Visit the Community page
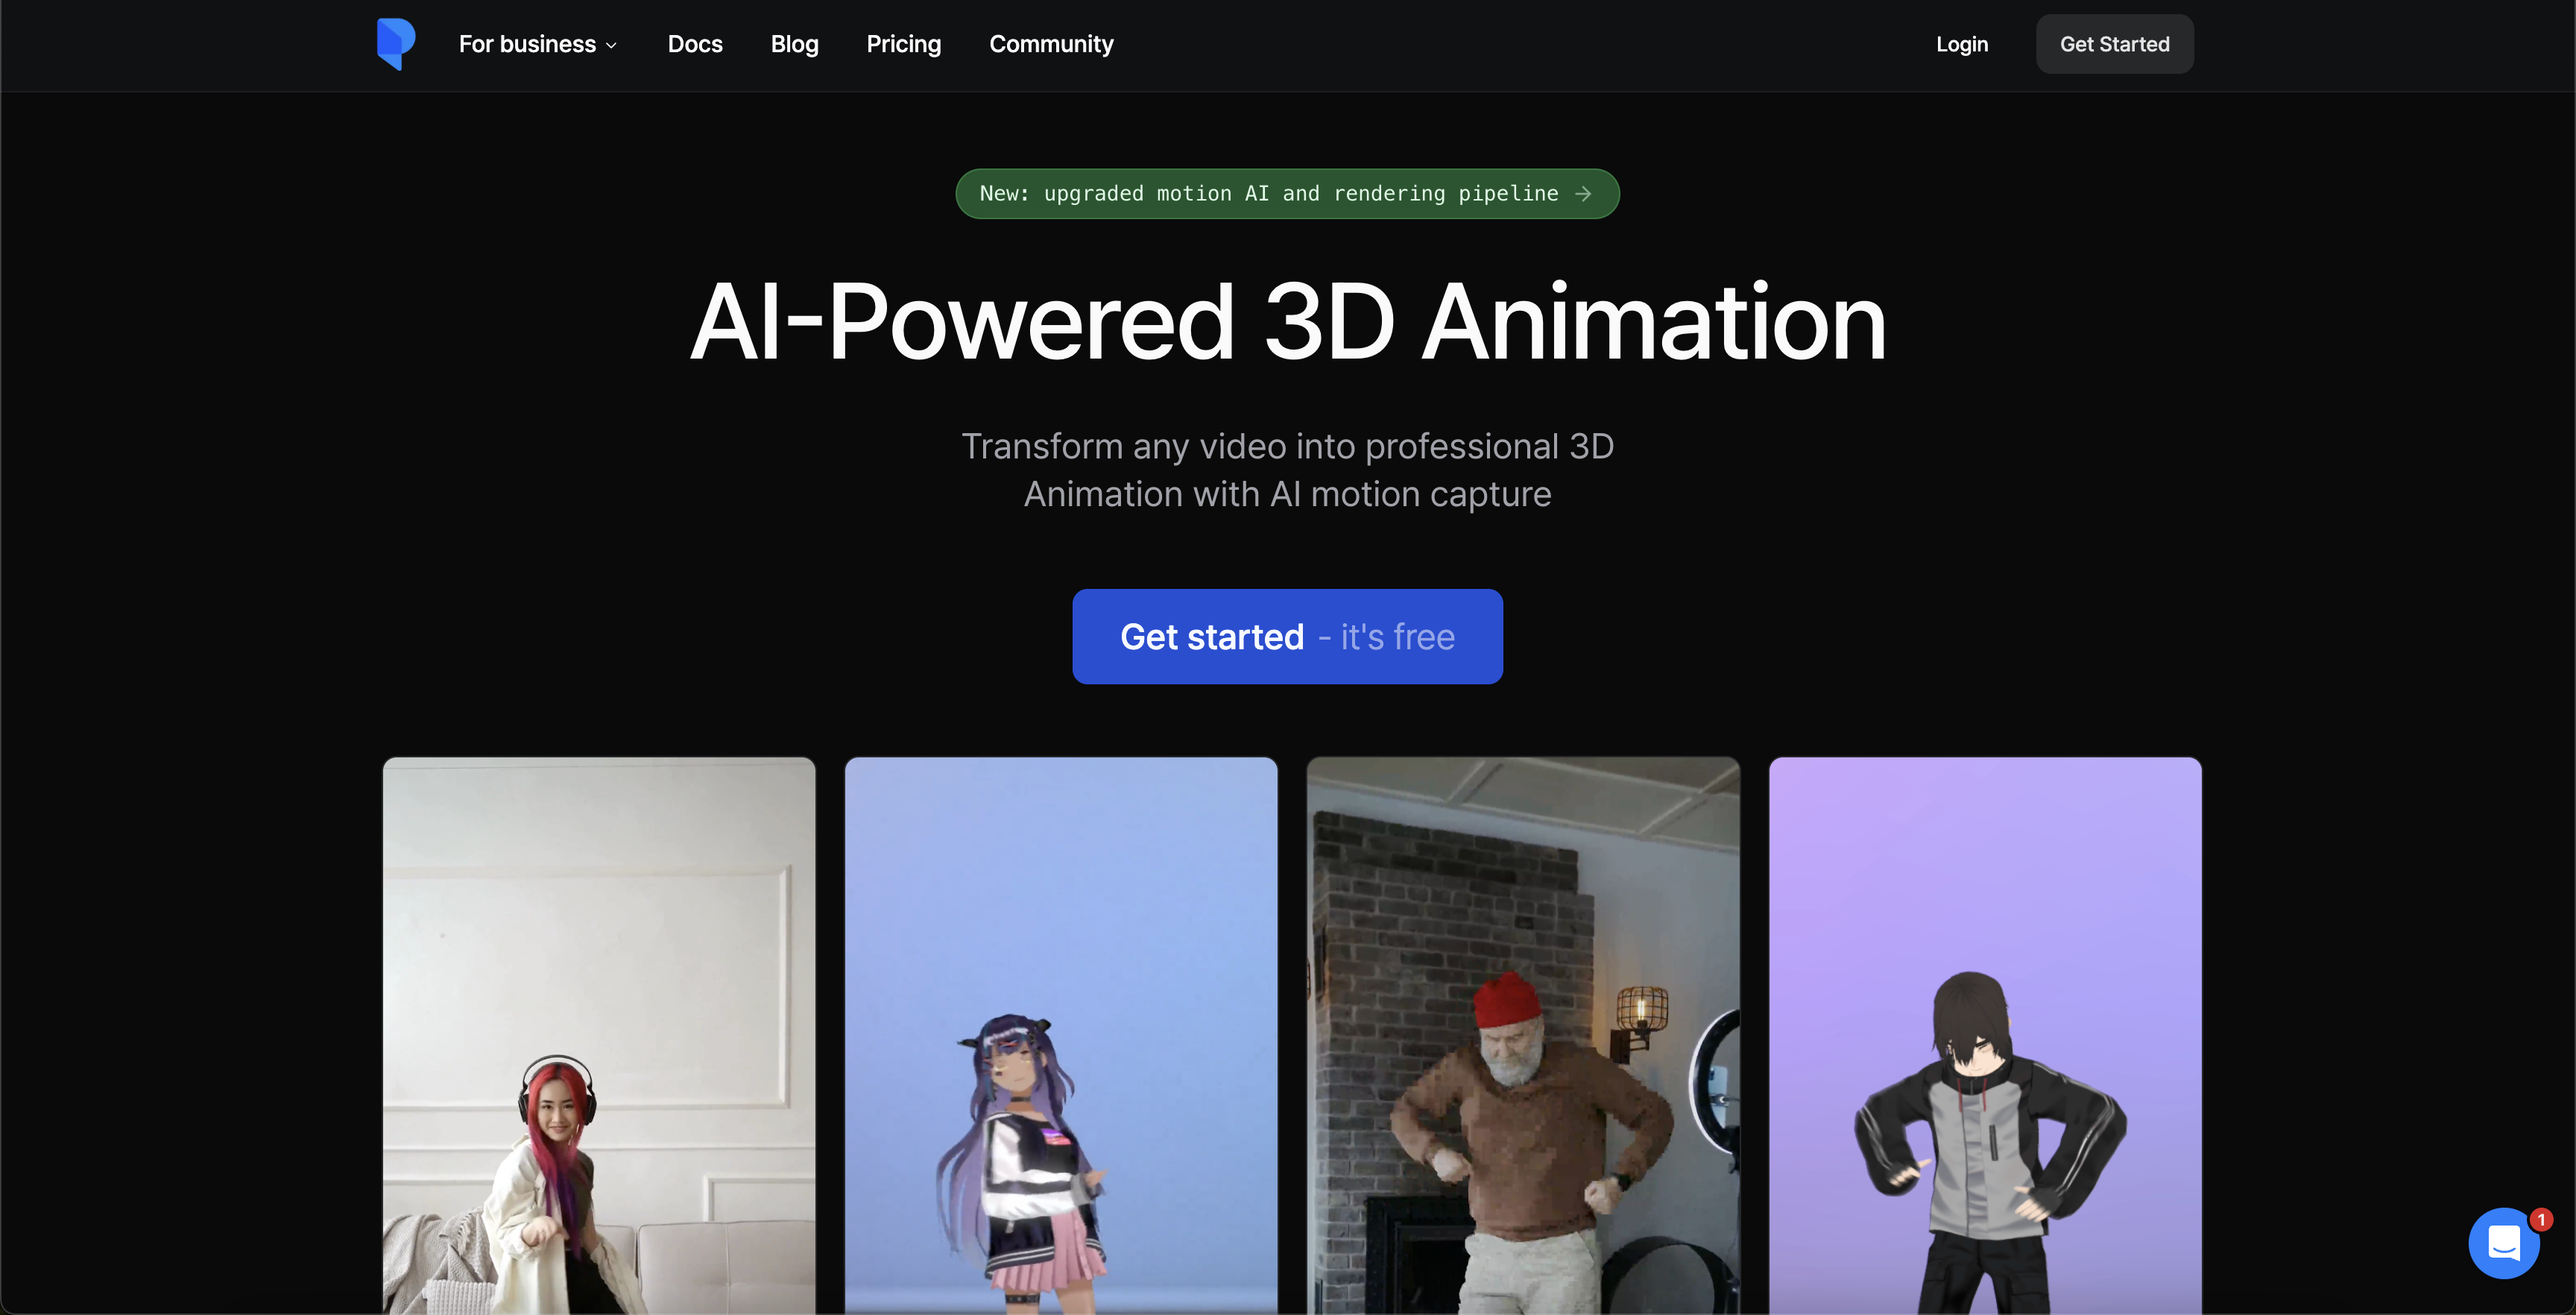This screenshot has width=2576, height=1315. point(1051,44)
